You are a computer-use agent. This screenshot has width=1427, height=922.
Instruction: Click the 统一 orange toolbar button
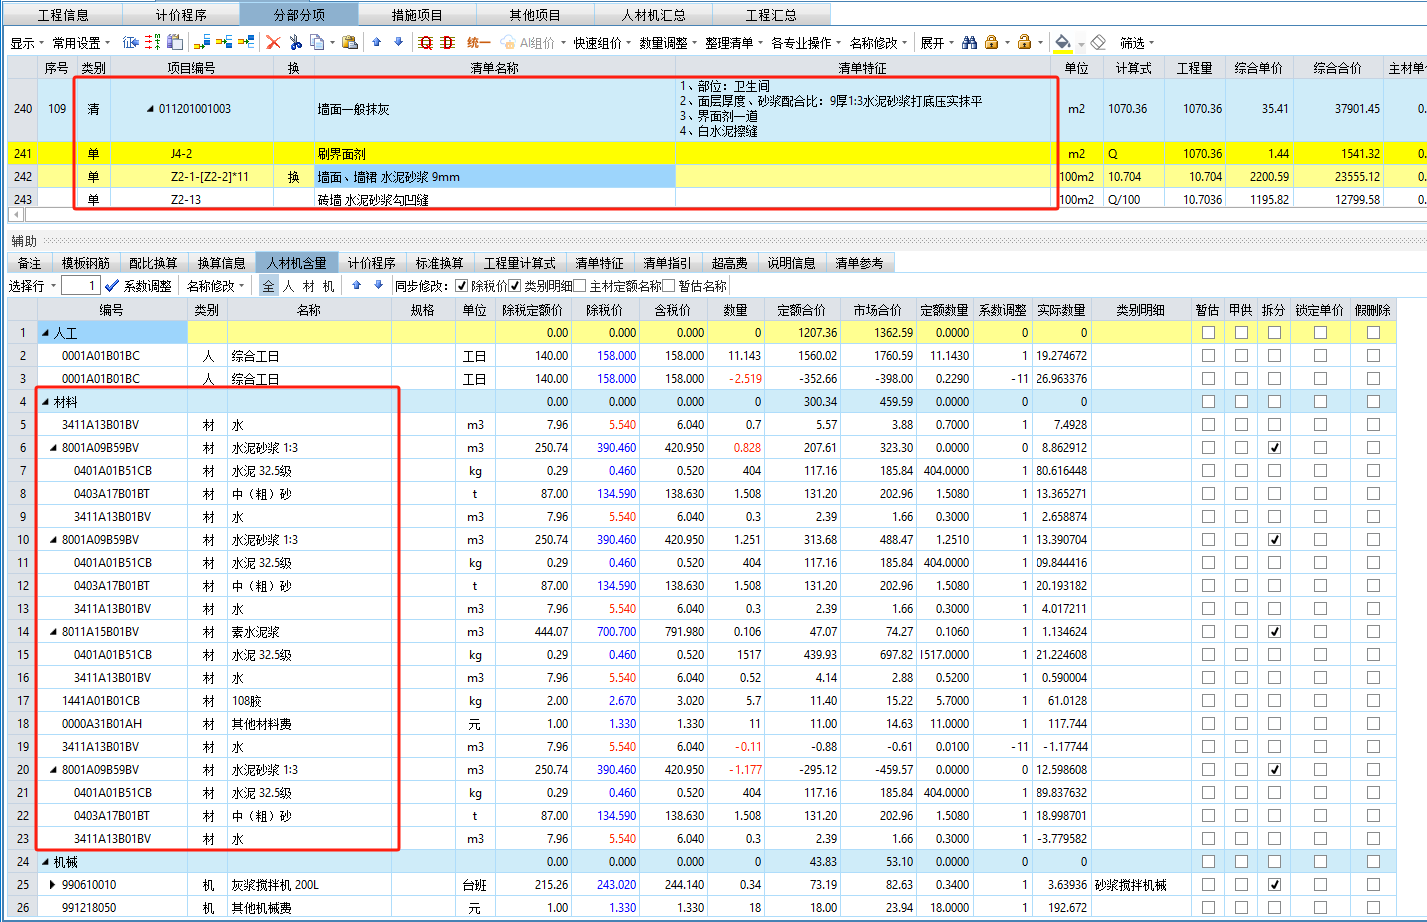[x=479, y=42]
